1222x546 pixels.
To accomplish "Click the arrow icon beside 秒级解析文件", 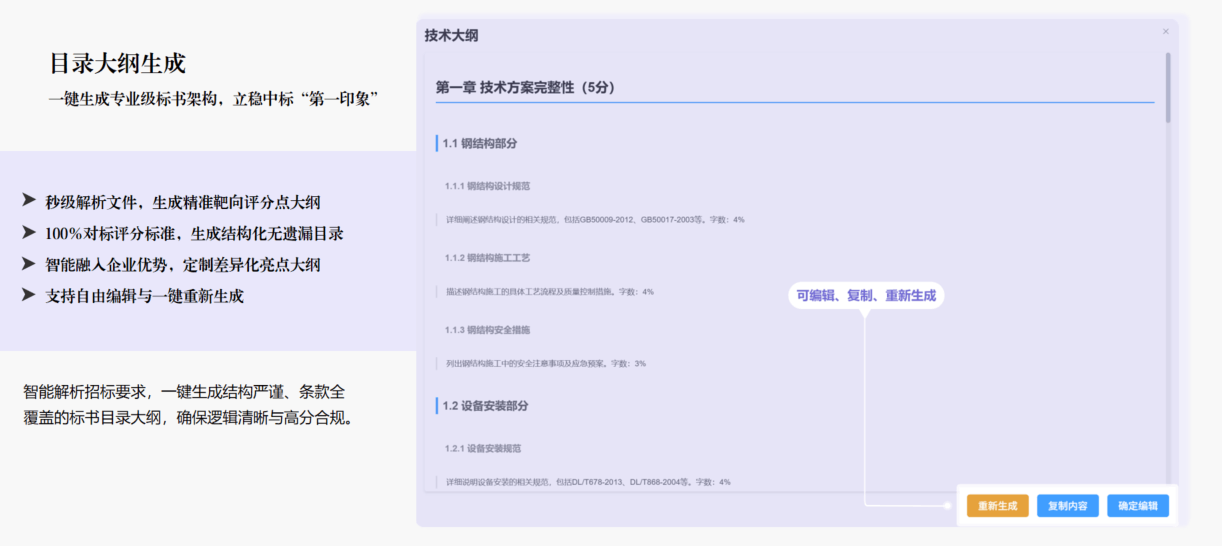I will point(28,201).
